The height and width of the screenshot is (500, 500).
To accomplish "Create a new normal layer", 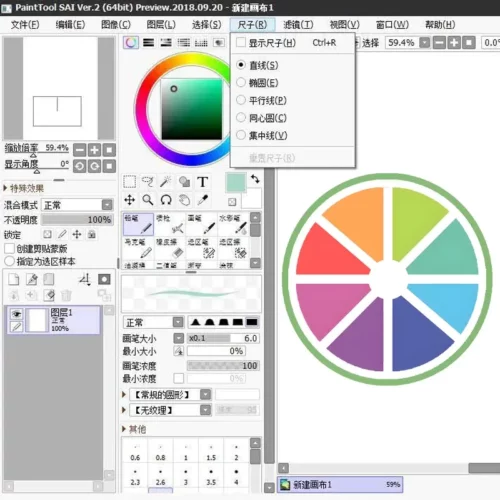I will 14,279.
